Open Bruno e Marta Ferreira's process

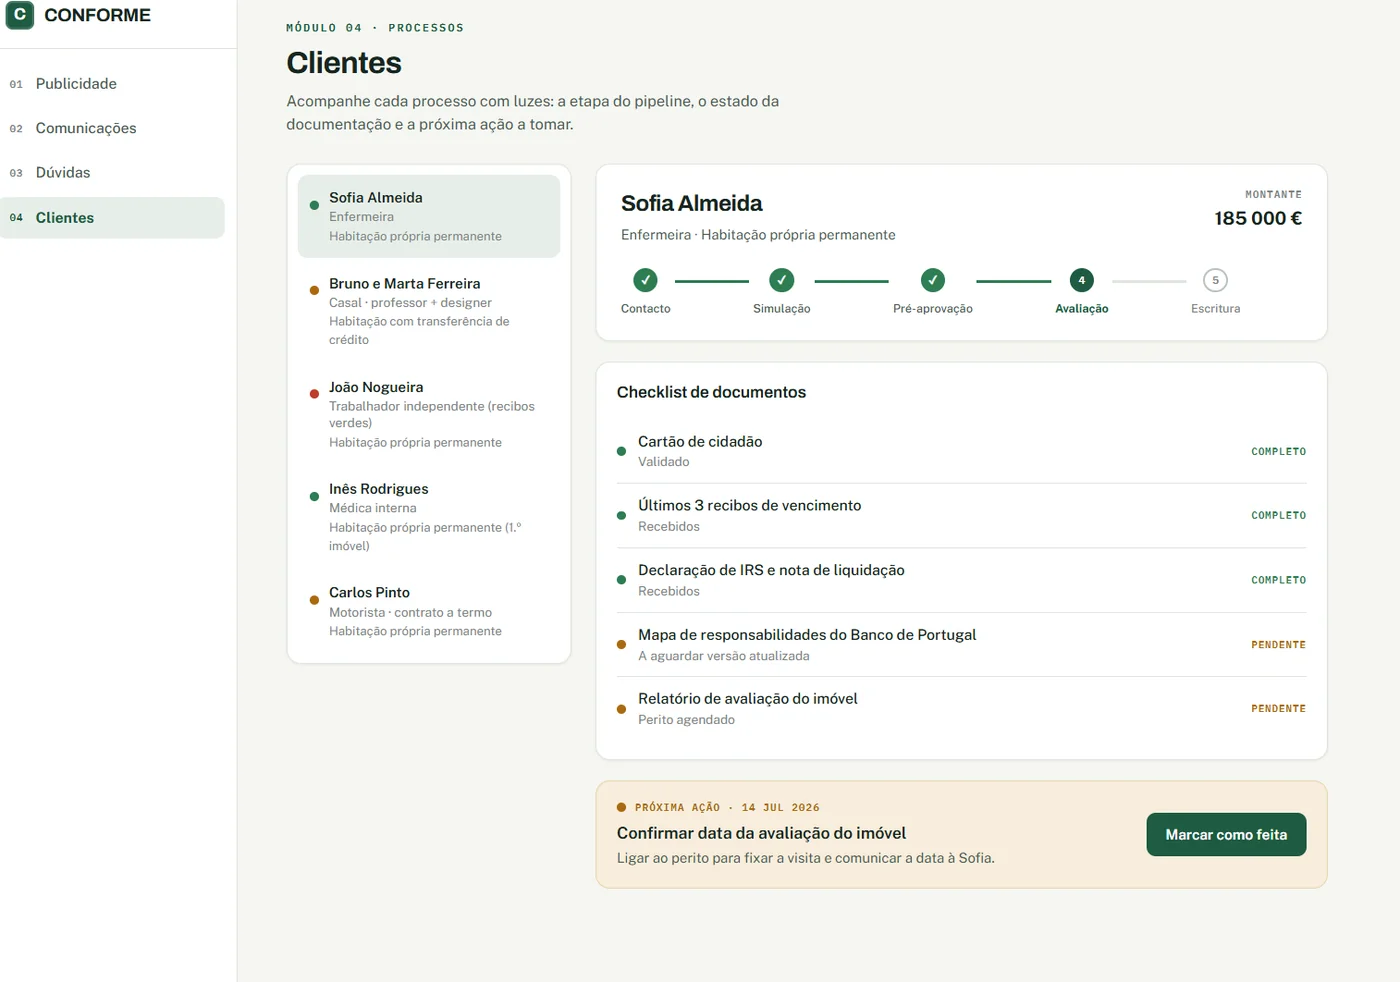(x=429, y=311)
